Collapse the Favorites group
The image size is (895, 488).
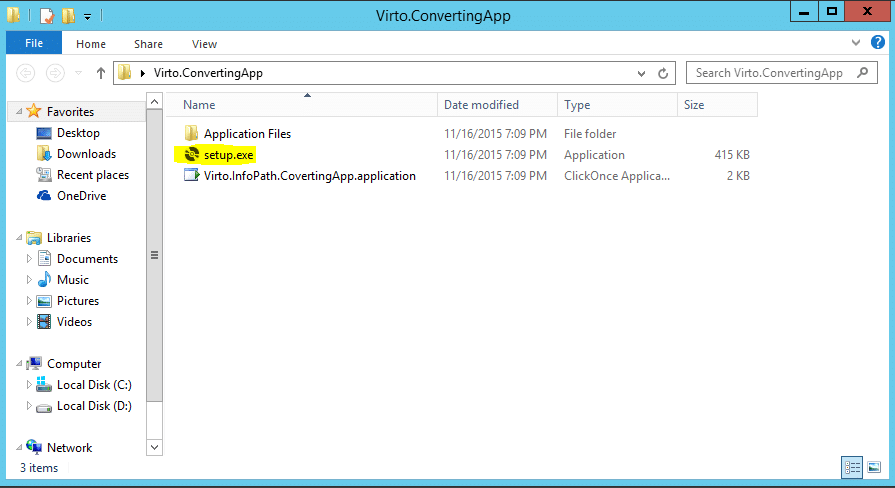click(x=19, y=111)
